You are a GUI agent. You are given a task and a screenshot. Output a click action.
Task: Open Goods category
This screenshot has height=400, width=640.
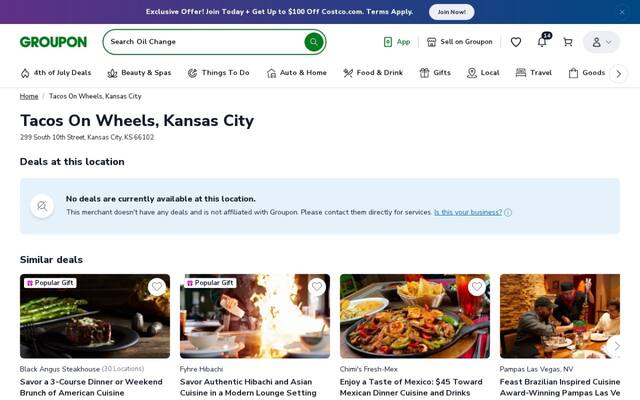point(587,73)
